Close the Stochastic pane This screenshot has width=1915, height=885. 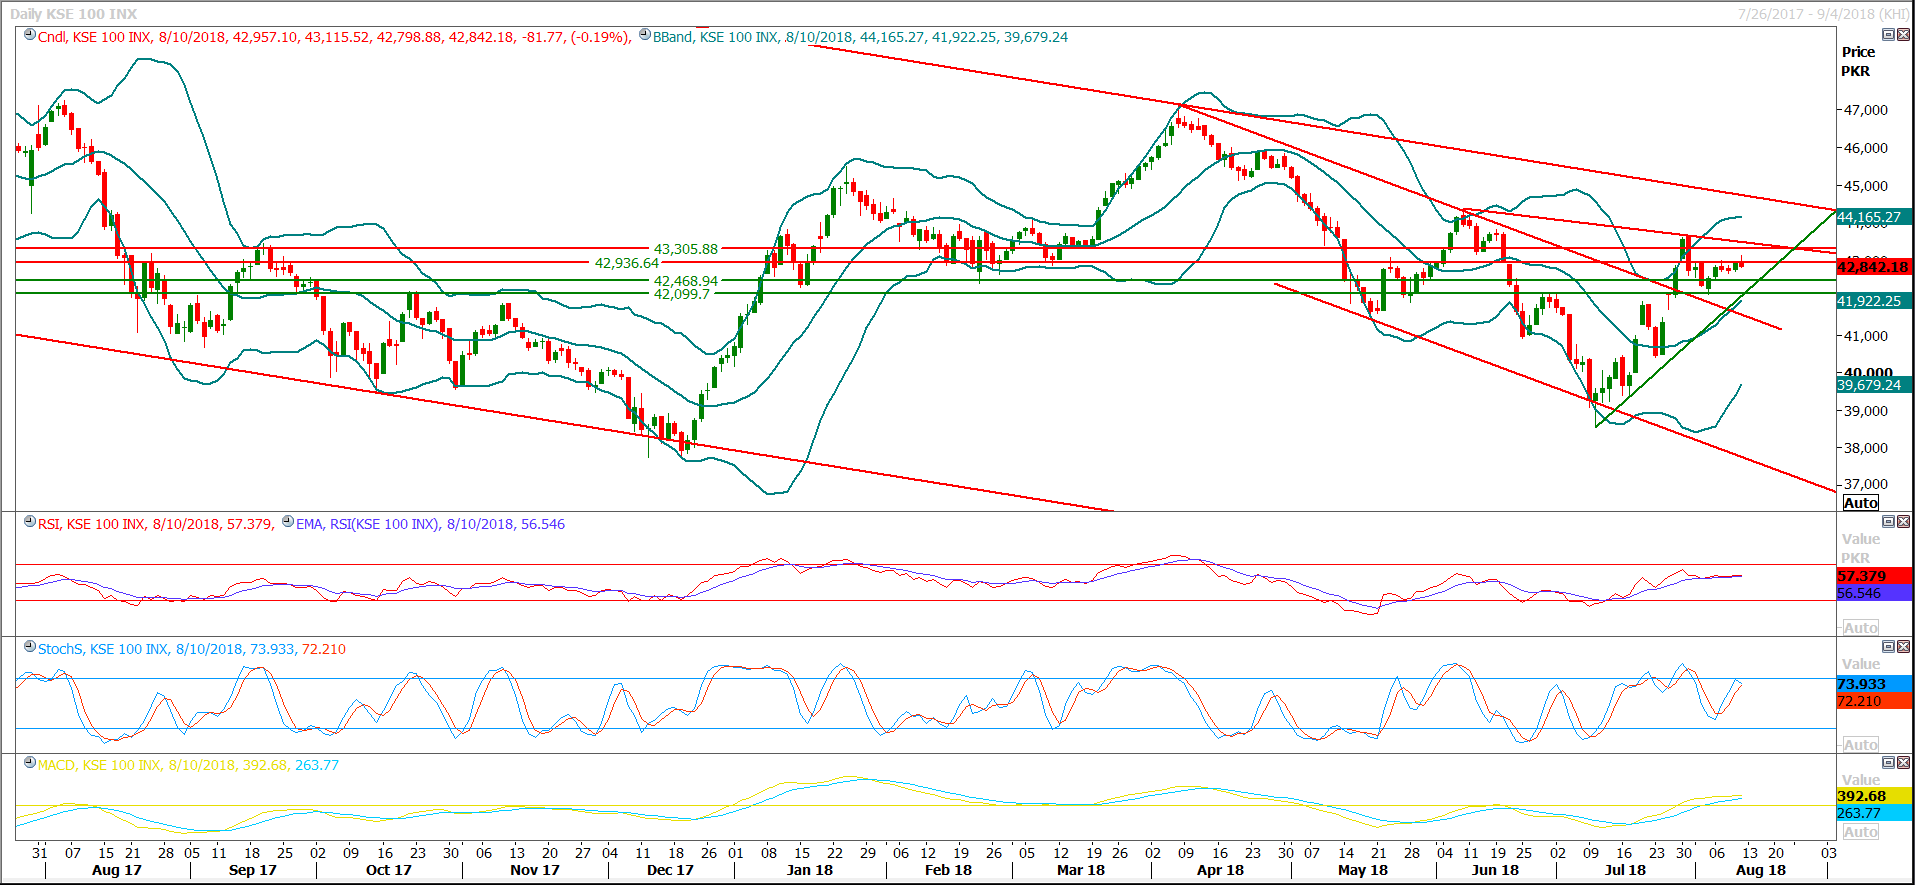tap(1903, 647)
